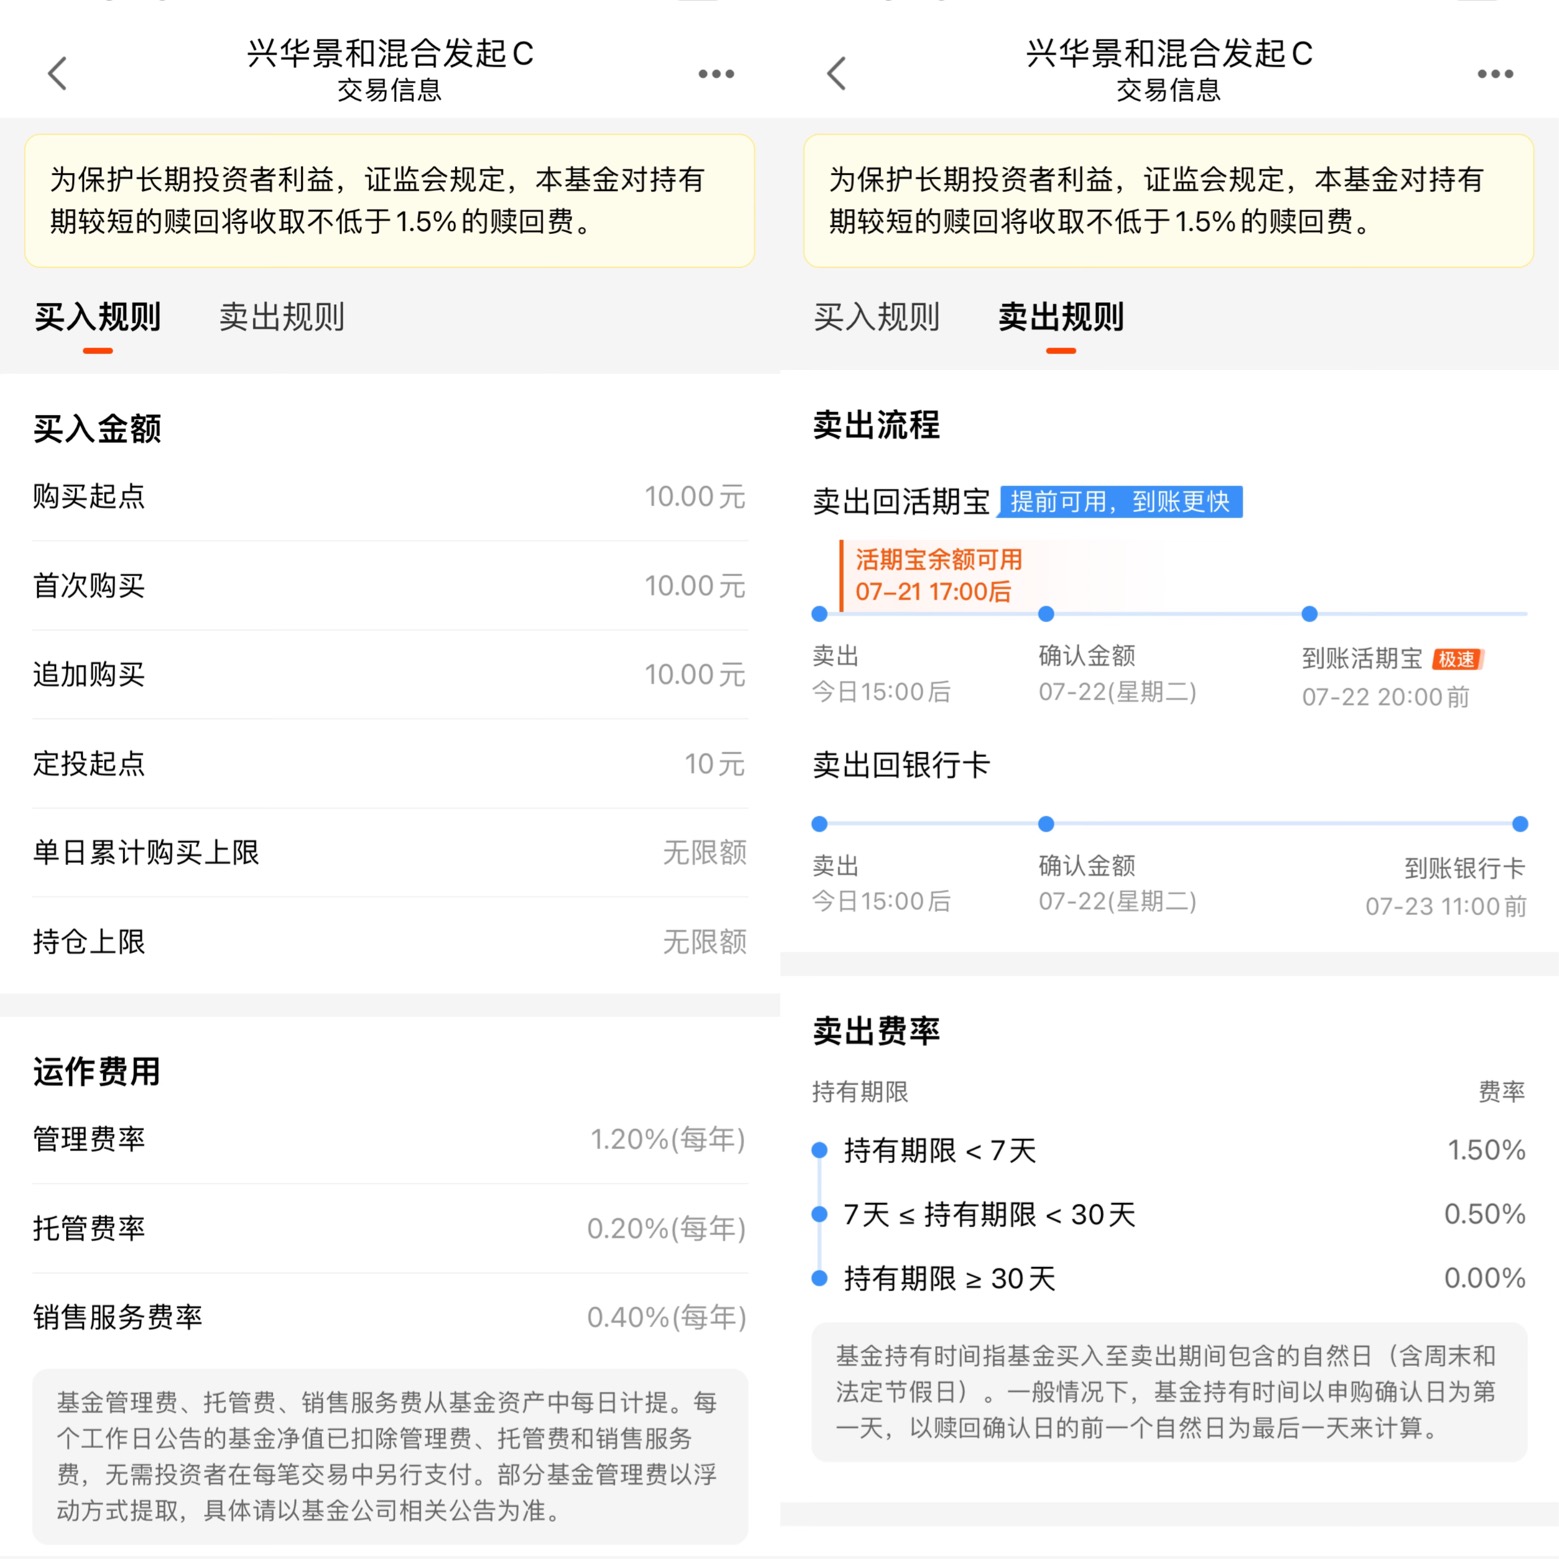Screen dimensions: 1559x1559
Task: Open the more options menu on right screen
Action: click(1495, 74)
